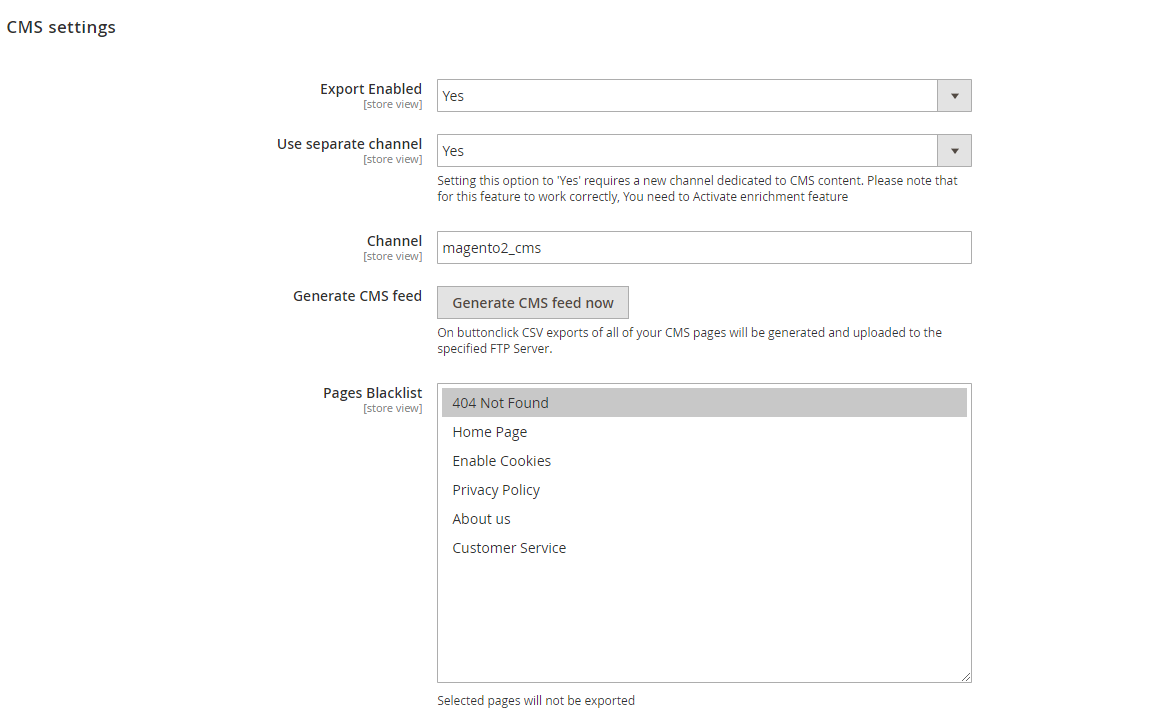Click the Export Enabled field label
Image resolution: width=1165 pixels, height=727 pixels.
[371, 89]
